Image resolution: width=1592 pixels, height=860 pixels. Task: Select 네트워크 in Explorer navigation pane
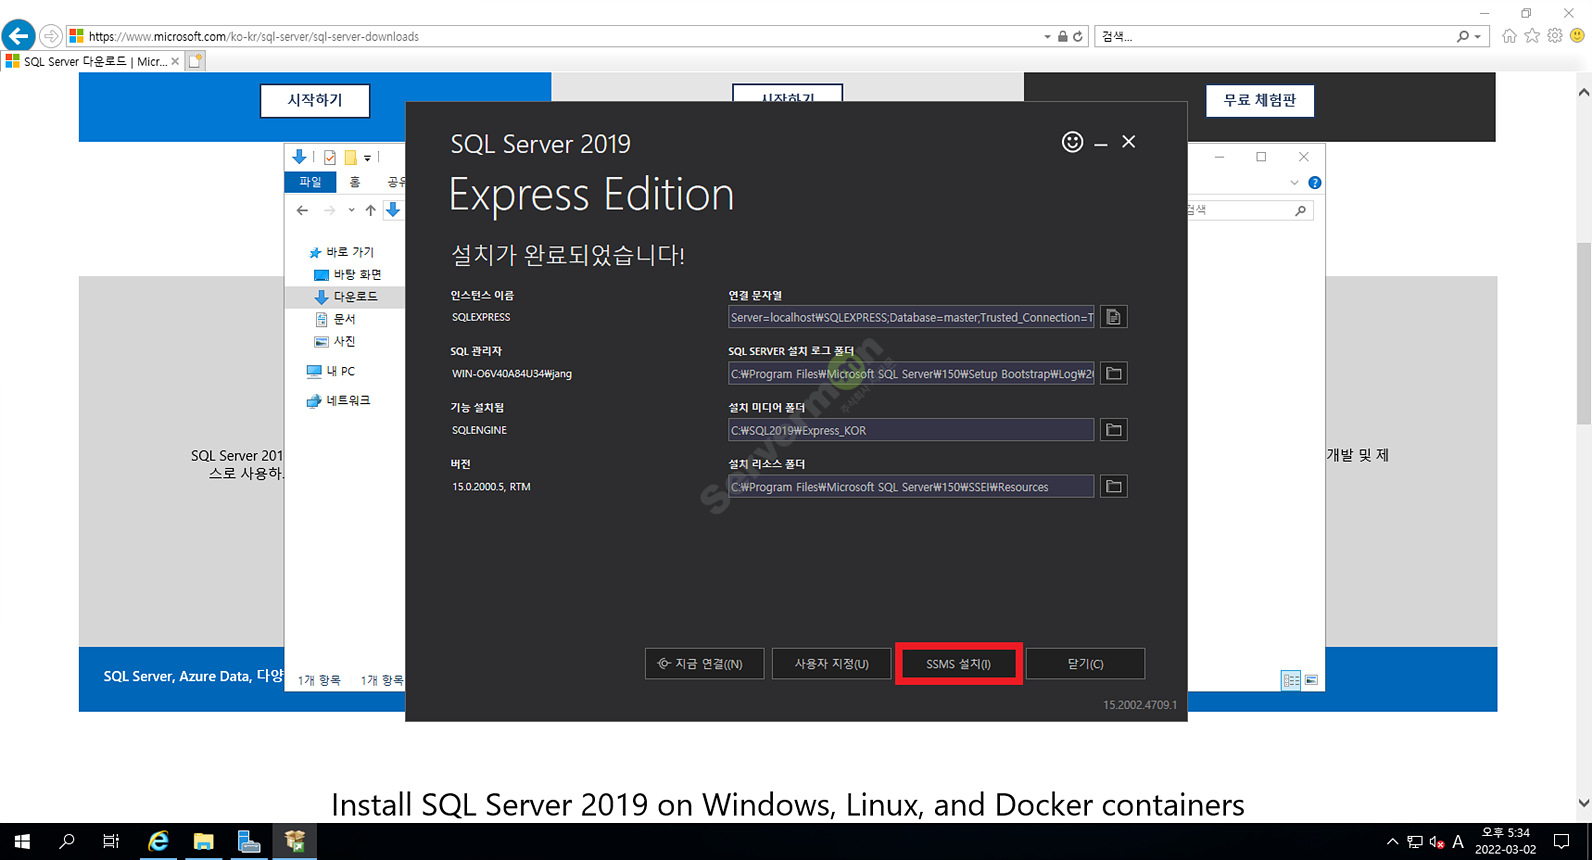point(338,400)
